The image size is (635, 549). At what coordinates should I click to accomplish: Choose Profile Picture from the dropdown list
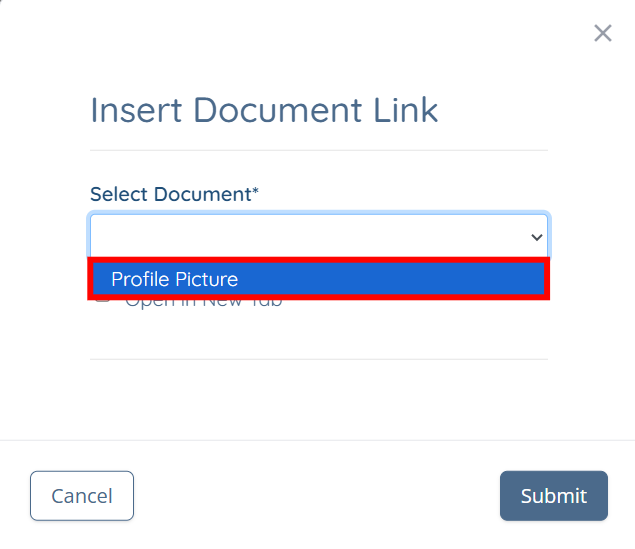[x=318, y=279]
